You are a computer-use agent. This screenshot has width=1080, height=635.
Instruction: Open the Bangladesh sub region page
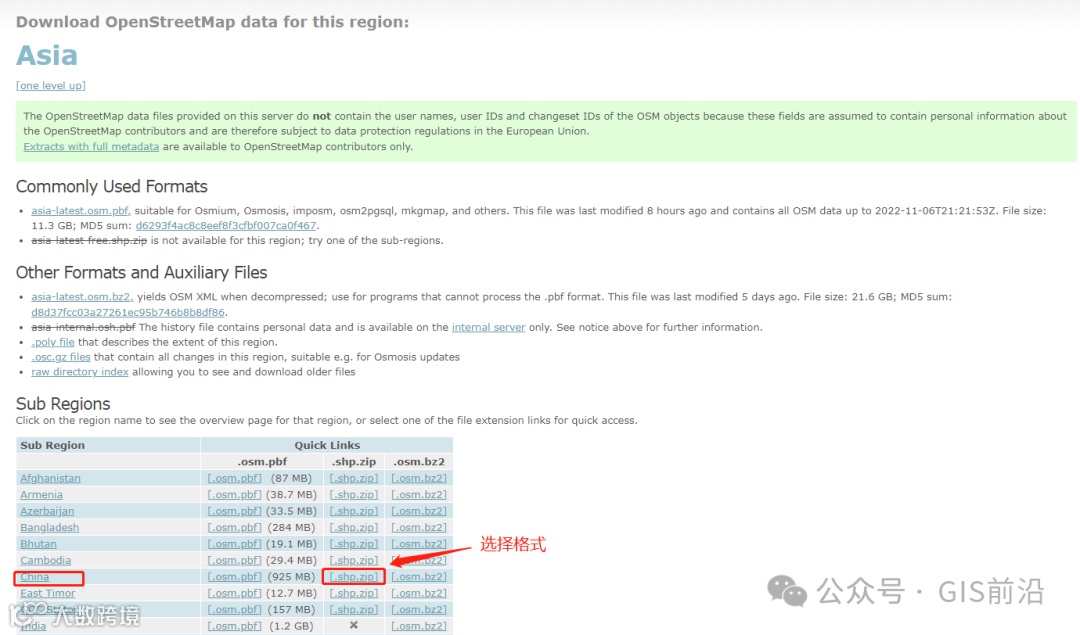tap(50, 528)
